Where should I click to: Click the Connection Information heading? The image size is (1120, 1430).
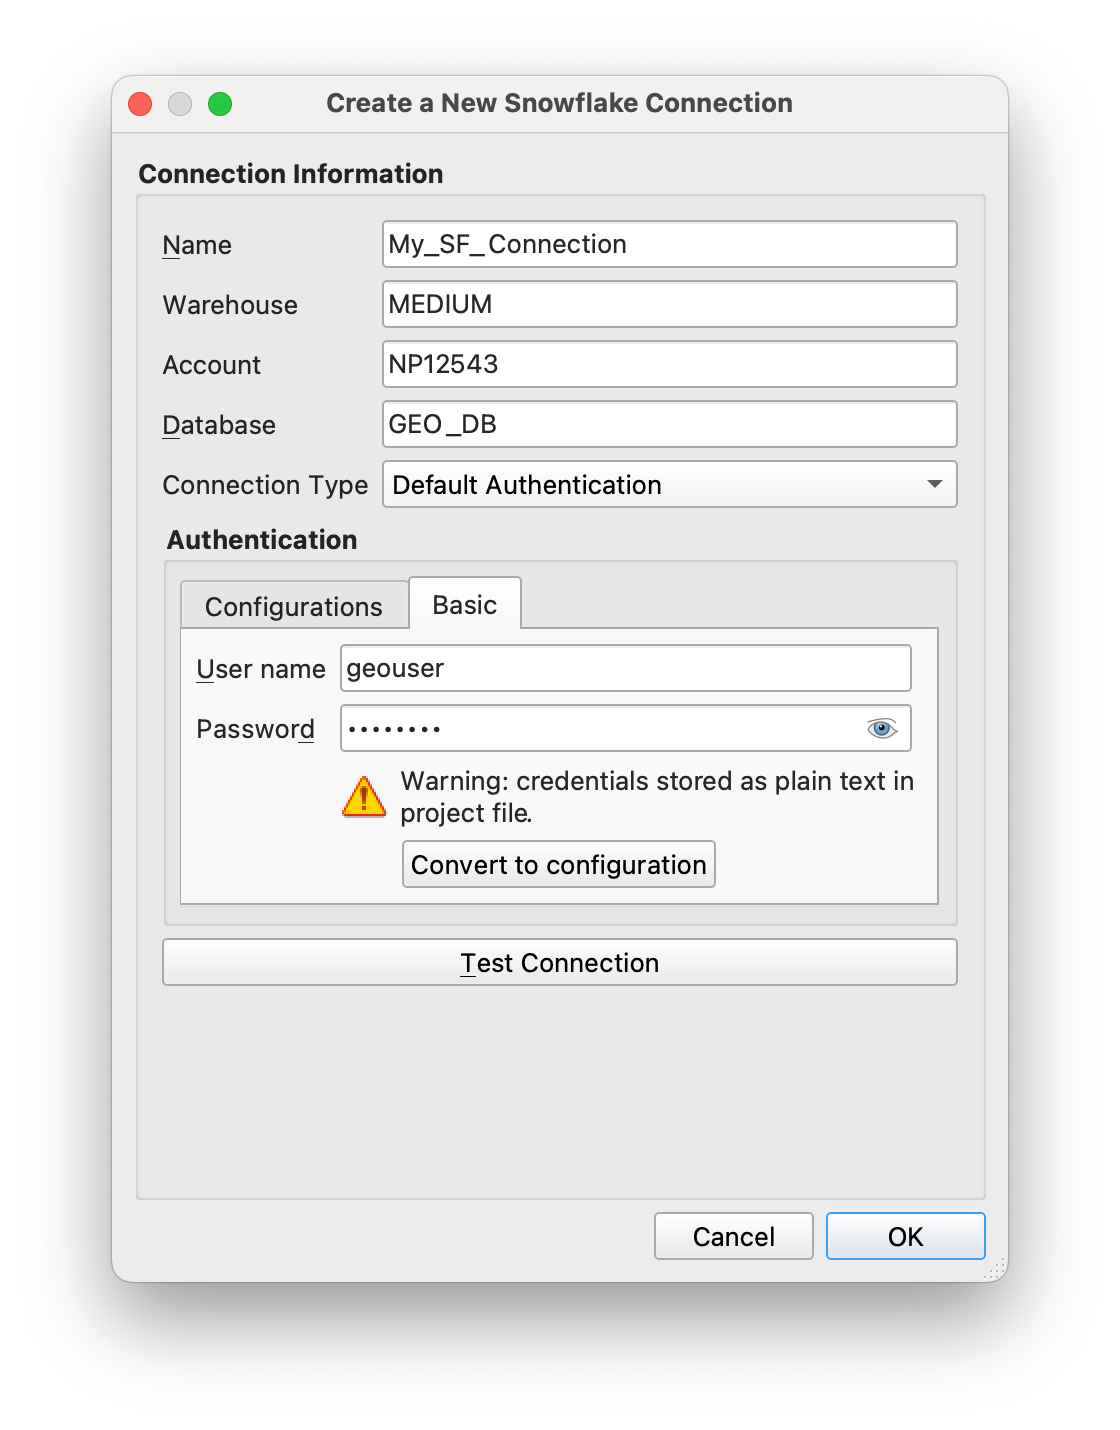tap(291, 174)
